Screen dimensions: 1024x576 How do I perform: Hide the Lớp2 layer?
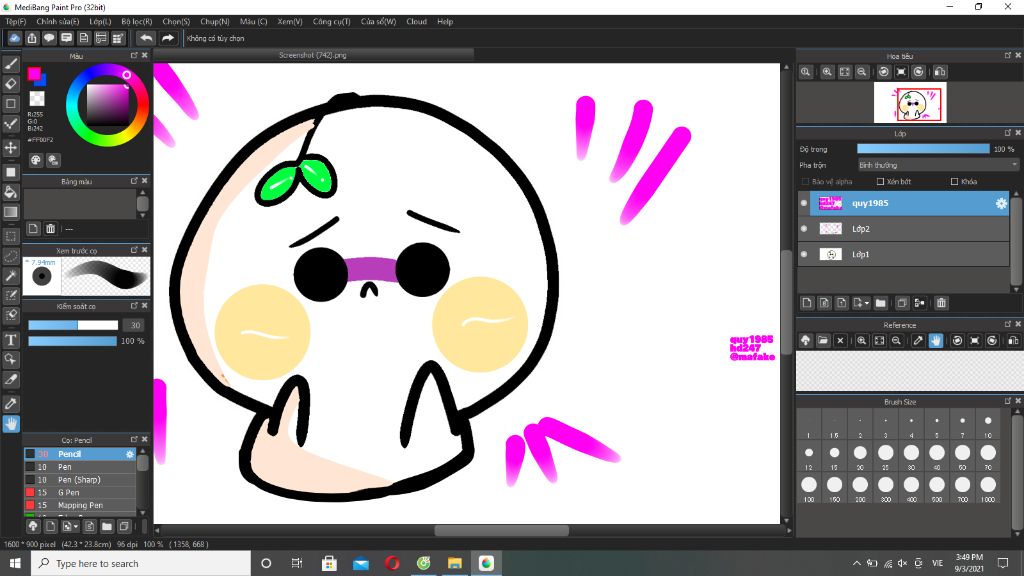coord(804,229)
